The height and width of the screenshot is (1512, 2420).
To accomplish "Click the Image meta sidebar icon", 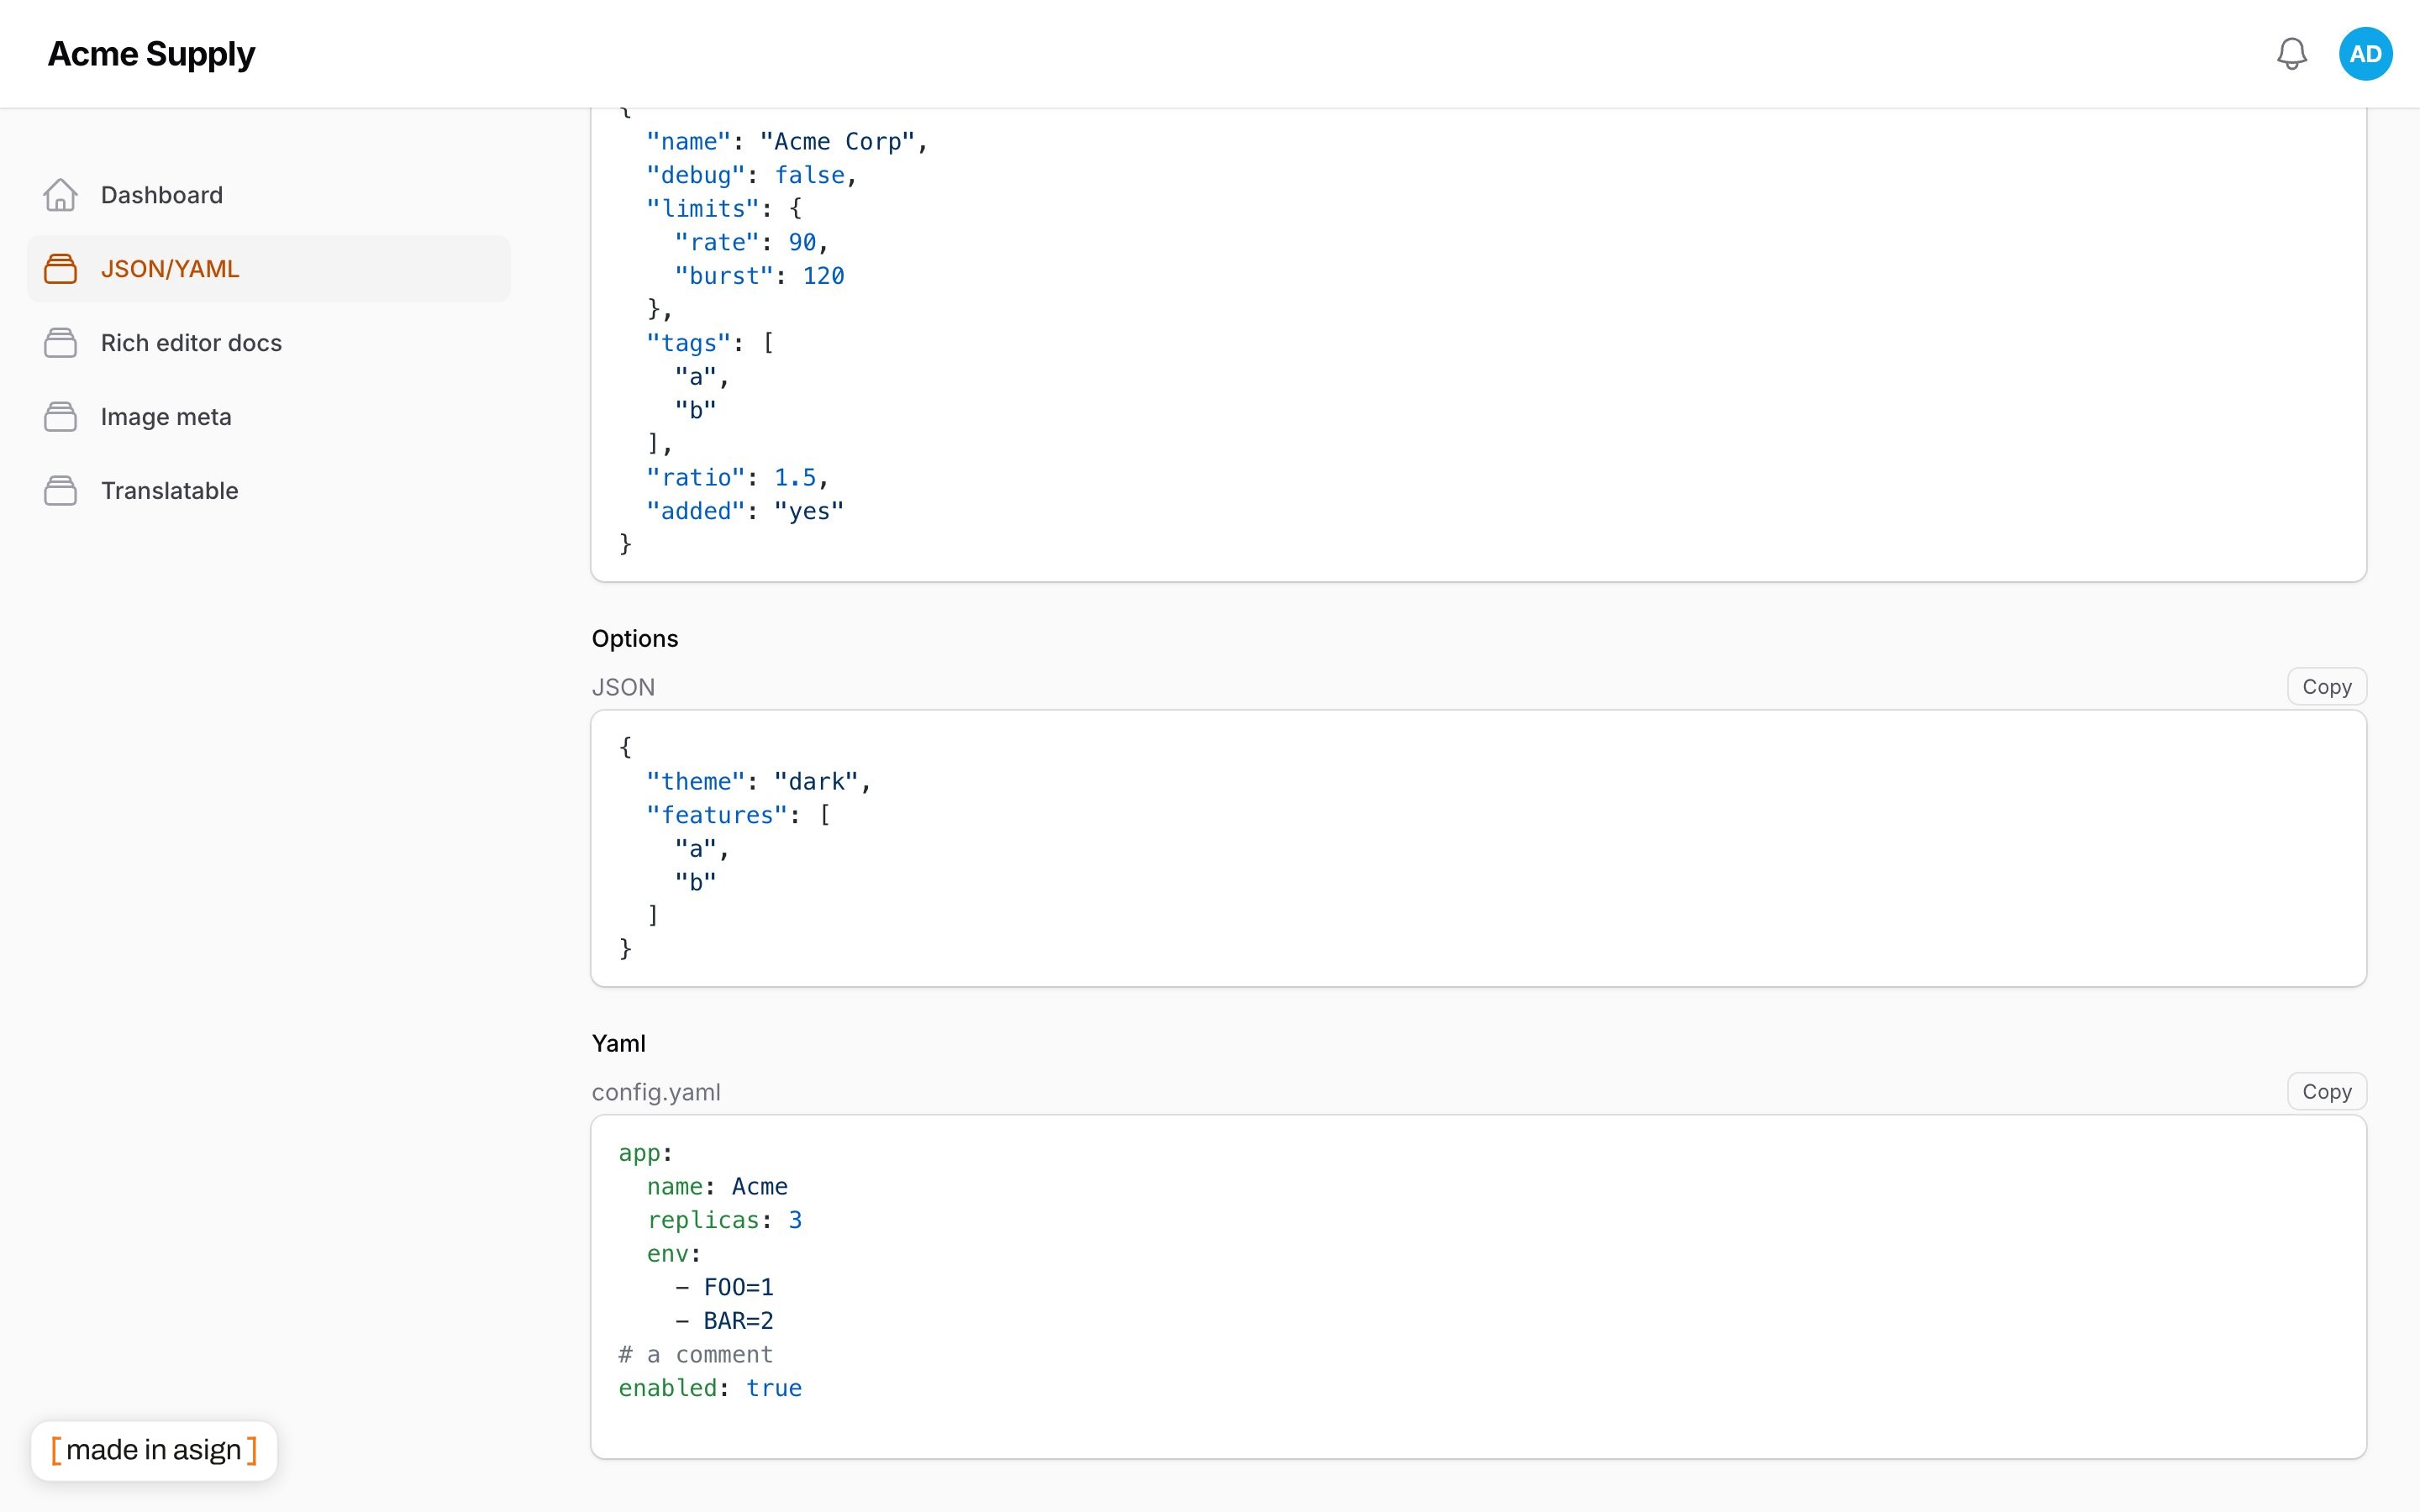I will [61, 417].
